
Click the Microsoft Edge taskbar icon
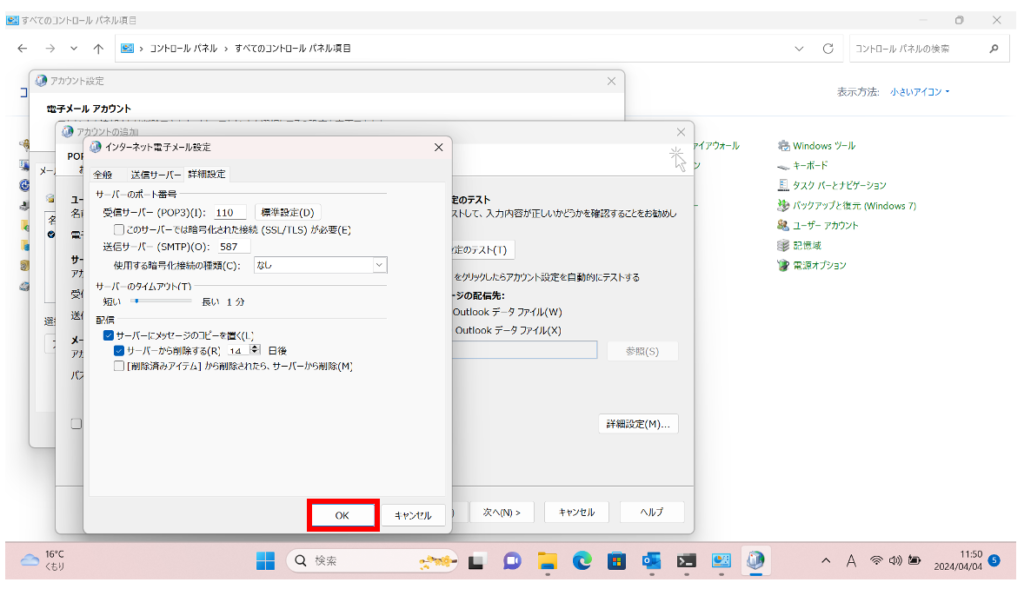581,561
